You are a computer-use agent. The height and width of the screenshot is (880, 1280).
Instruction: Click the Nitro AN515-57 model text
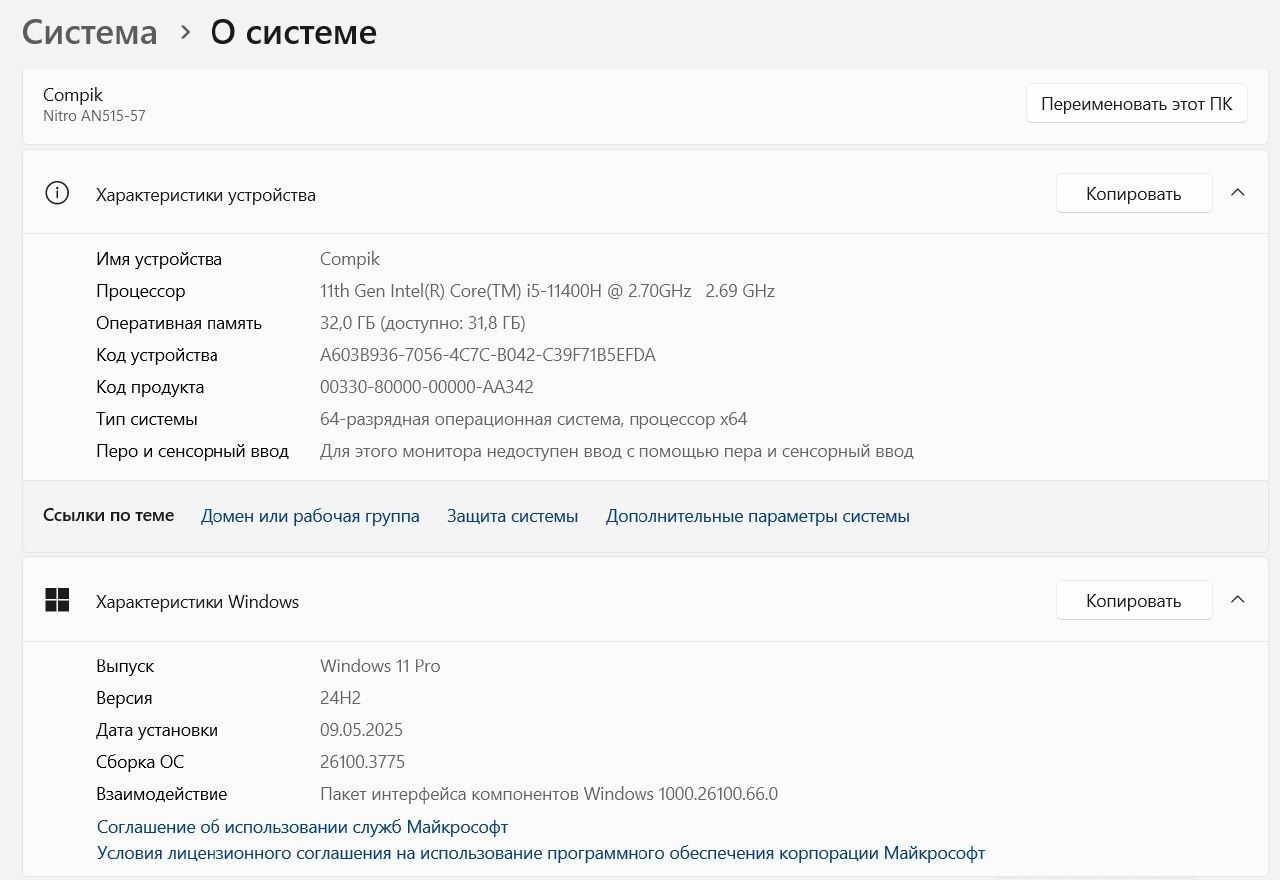click(94, 116)
